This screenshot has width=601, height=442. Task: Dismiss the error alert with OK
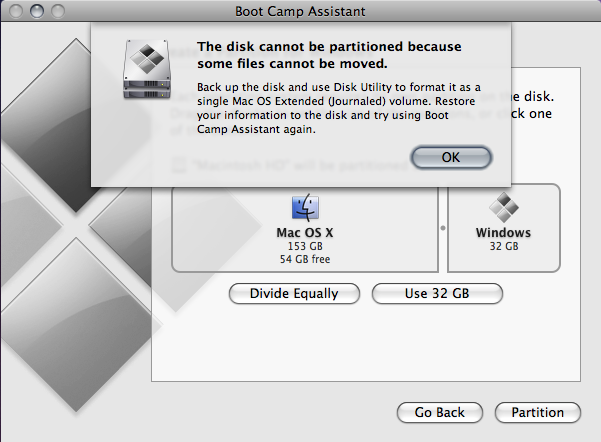[x=451, y=157]
